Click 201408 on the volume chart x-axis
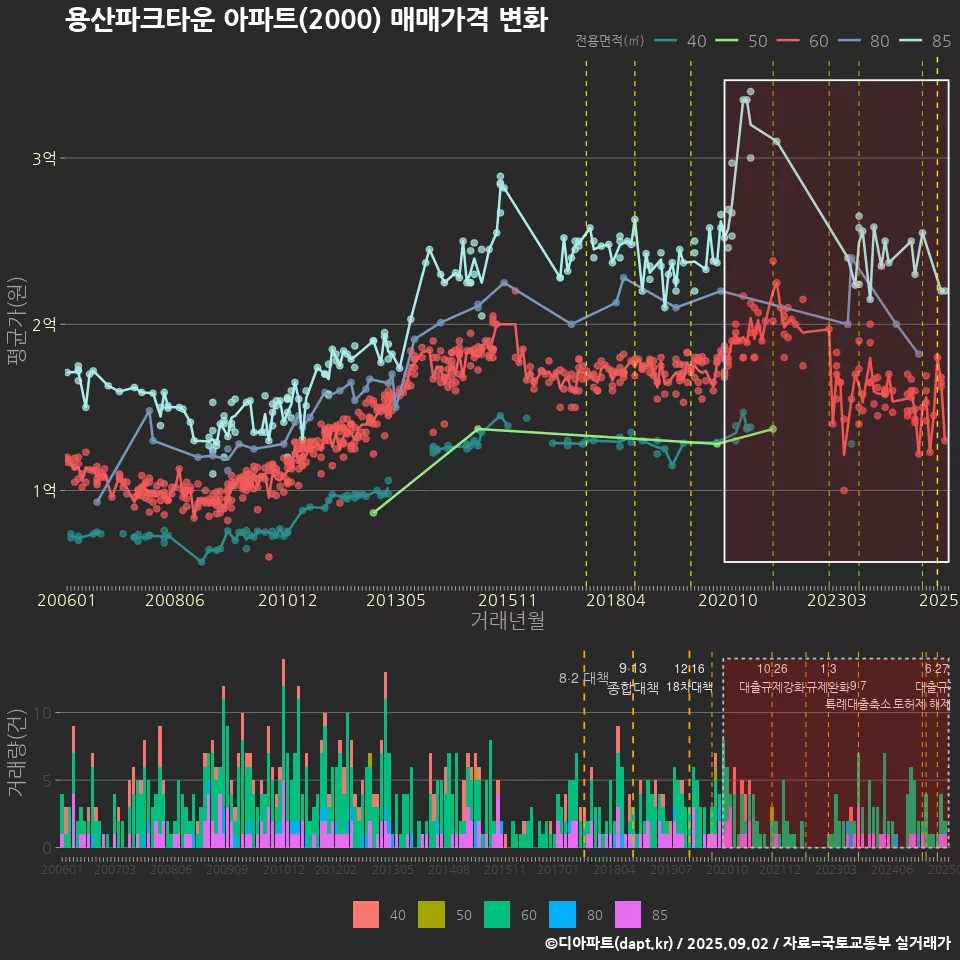 pos(449,869)
